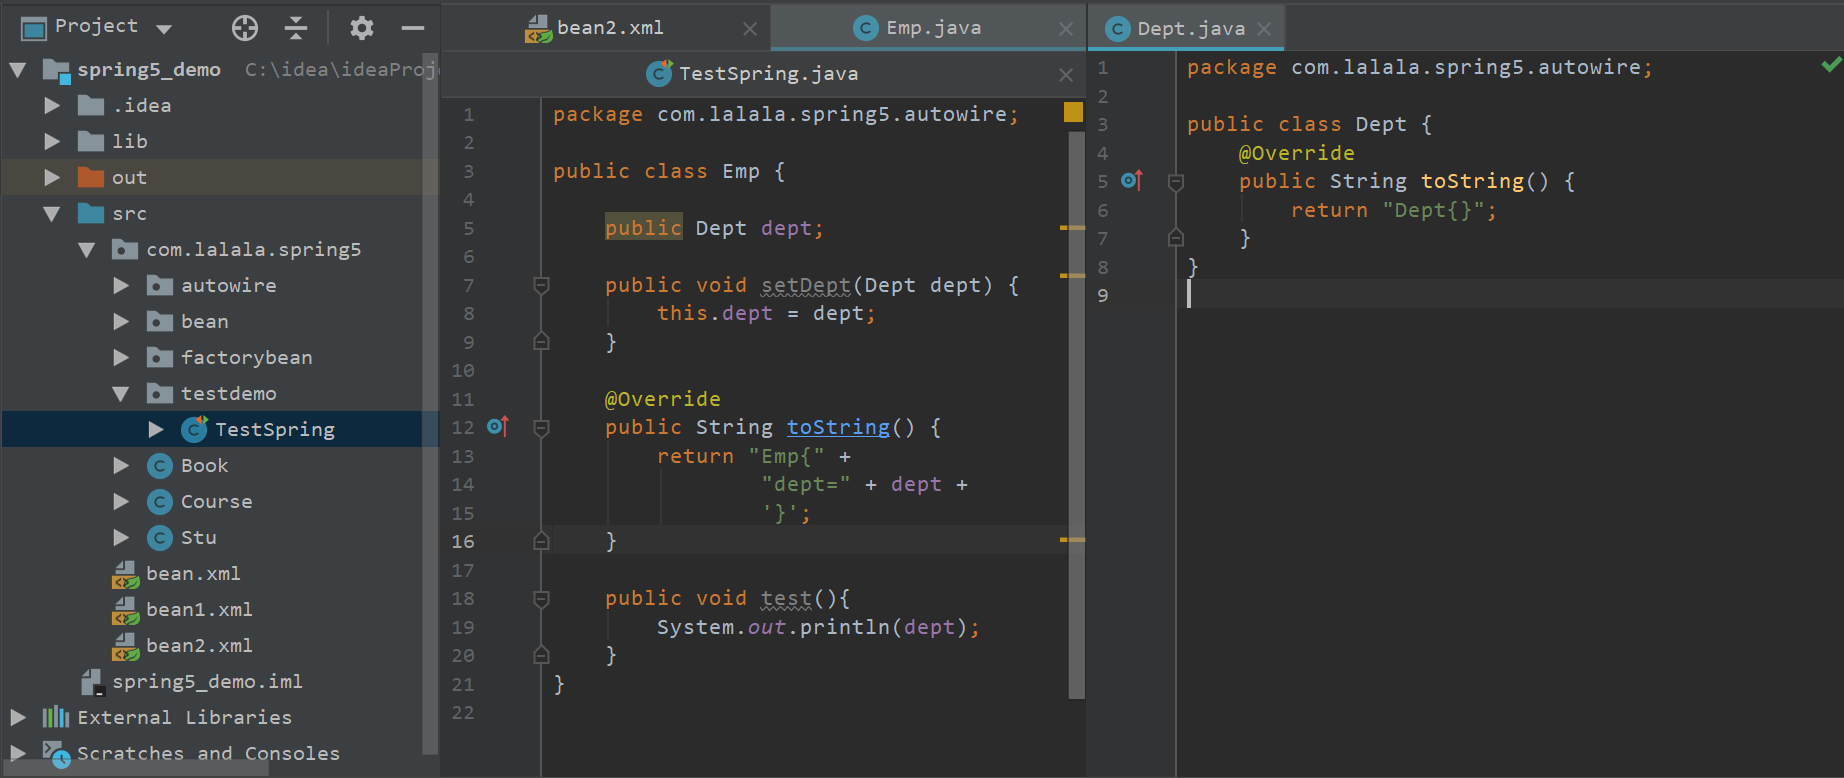The width and height of the screenshot is (1844, 778).
Task: Expand the Book class node
Action: click(122, 465)
